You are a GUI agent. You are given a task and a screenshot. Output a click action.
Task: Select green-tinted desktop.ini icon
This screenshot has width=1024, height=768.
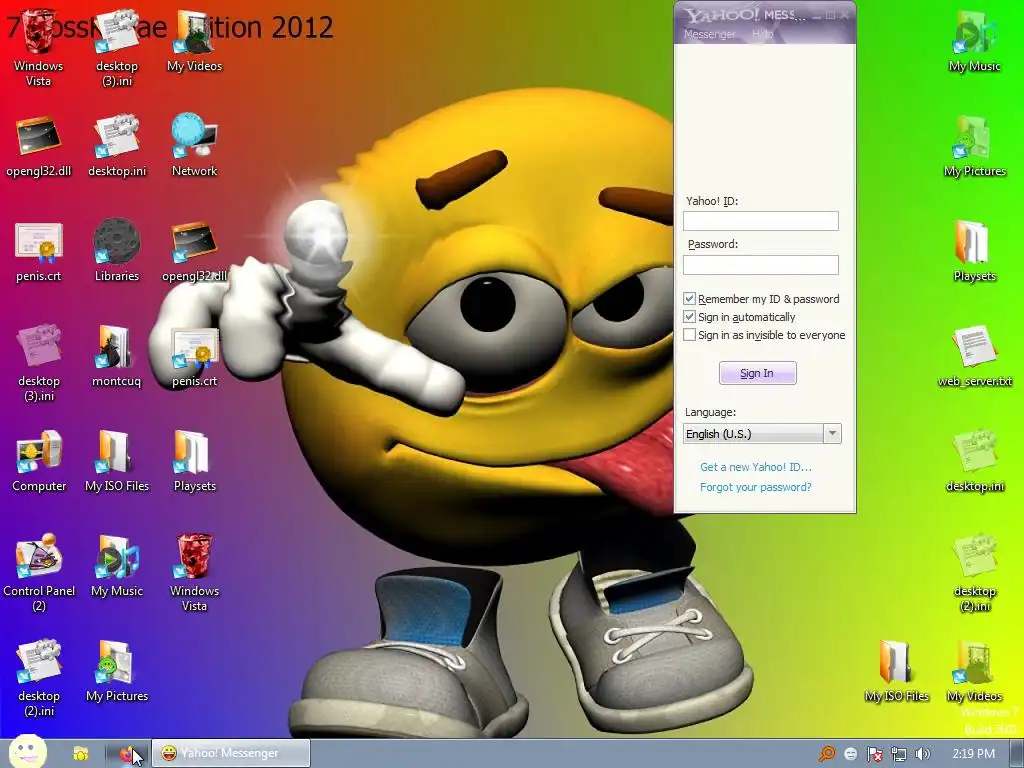pos(974,460)
